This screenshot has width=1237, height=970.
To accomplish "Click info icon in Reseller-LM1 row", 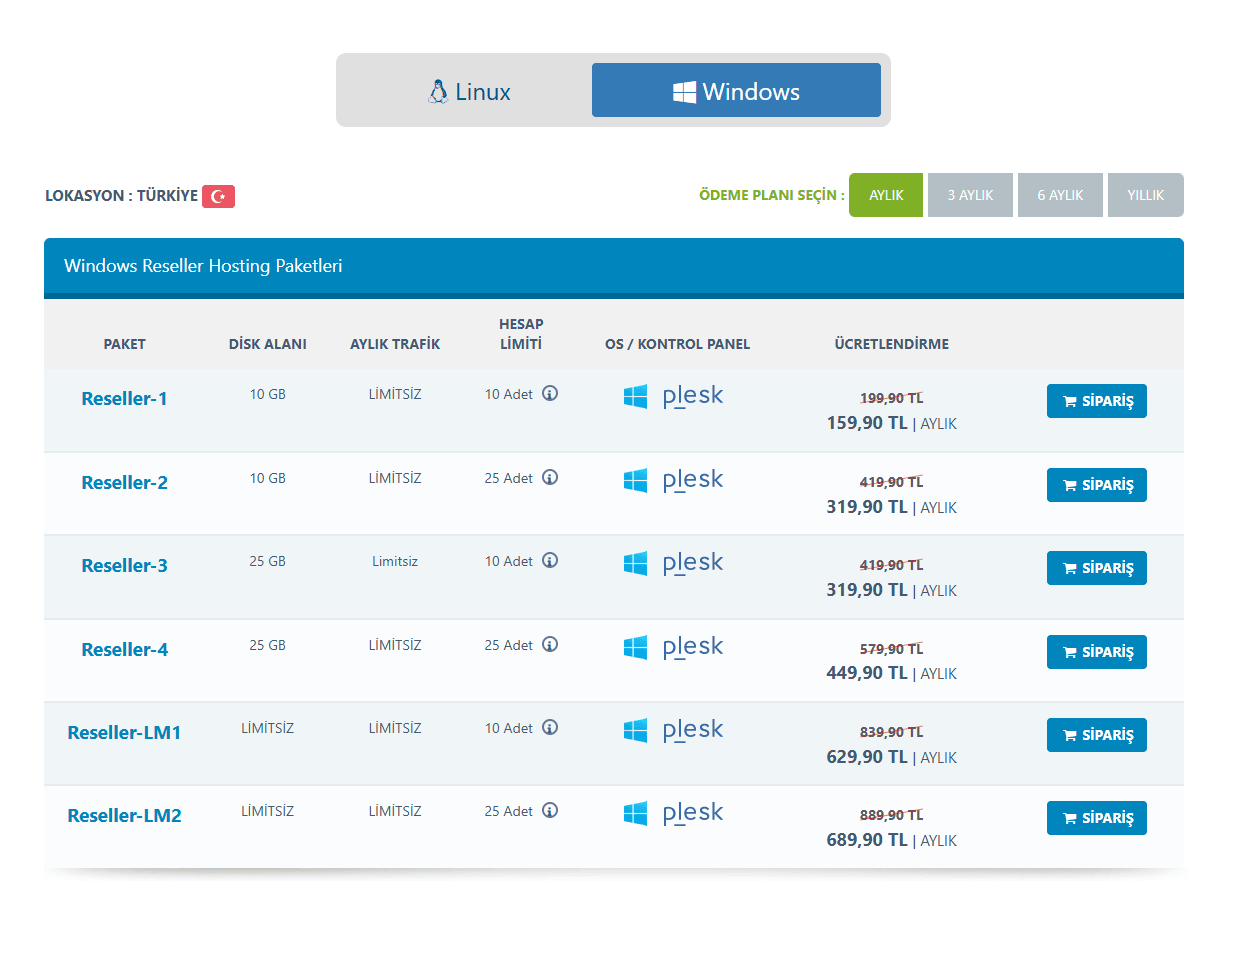I will 550,728.
